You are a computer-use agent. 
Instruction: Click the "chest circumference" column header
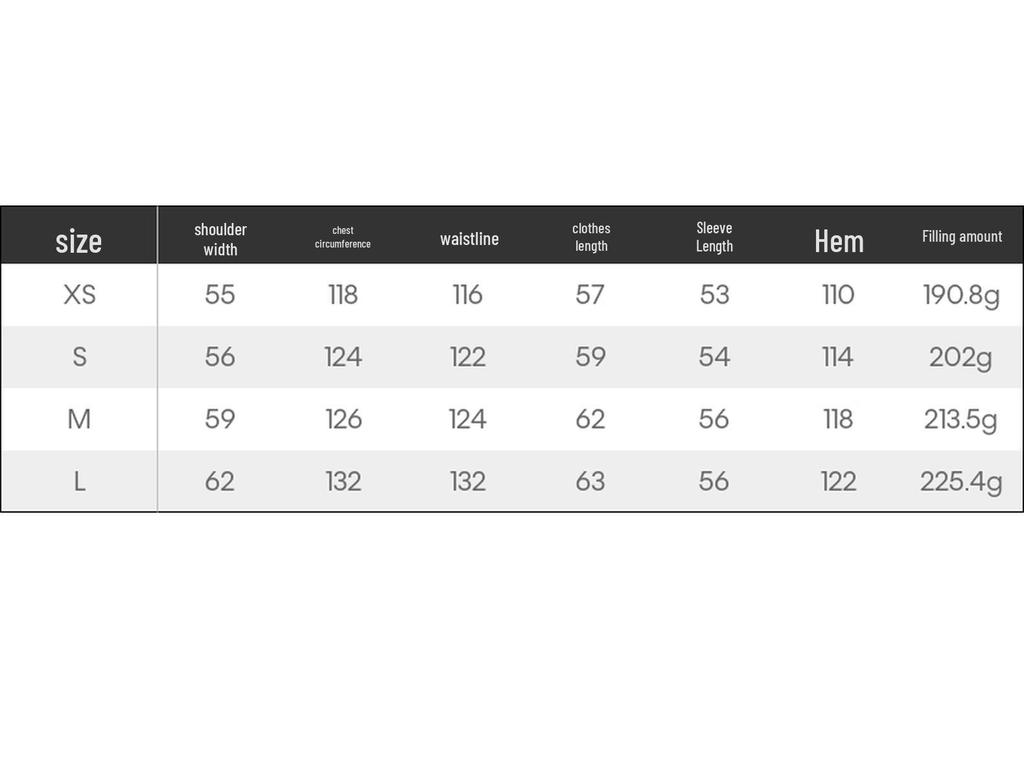(343, 237)
